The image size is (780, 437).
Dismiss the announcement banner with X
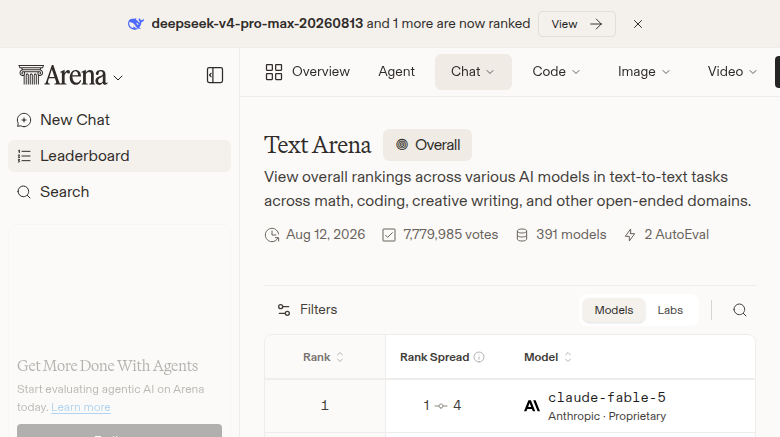point(638,24)
